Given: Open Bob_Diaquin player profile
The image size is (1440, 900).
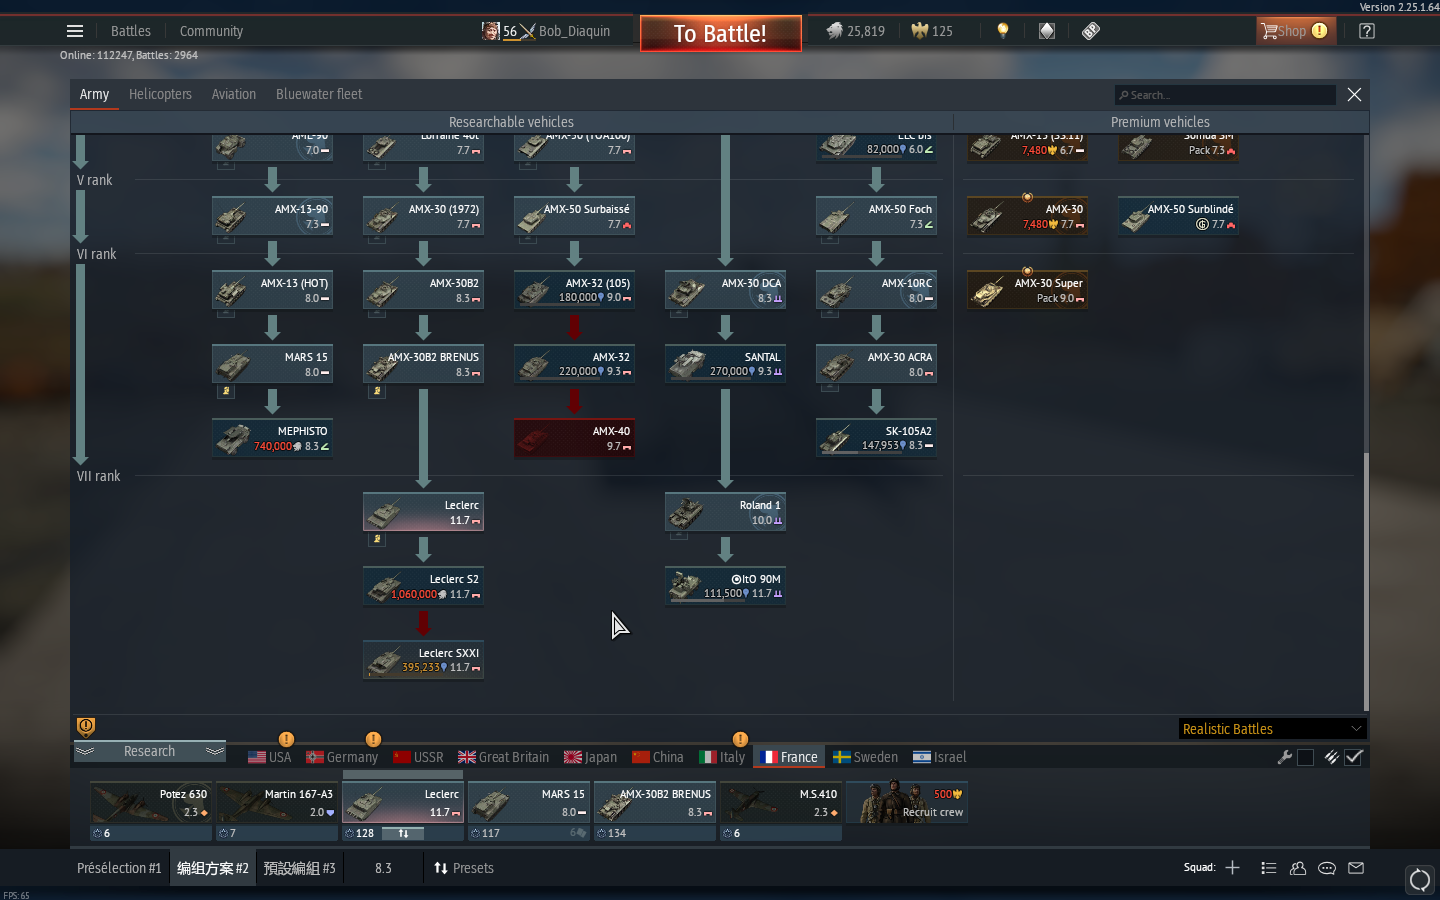Looking at the screenshot, I should [574, 31].
